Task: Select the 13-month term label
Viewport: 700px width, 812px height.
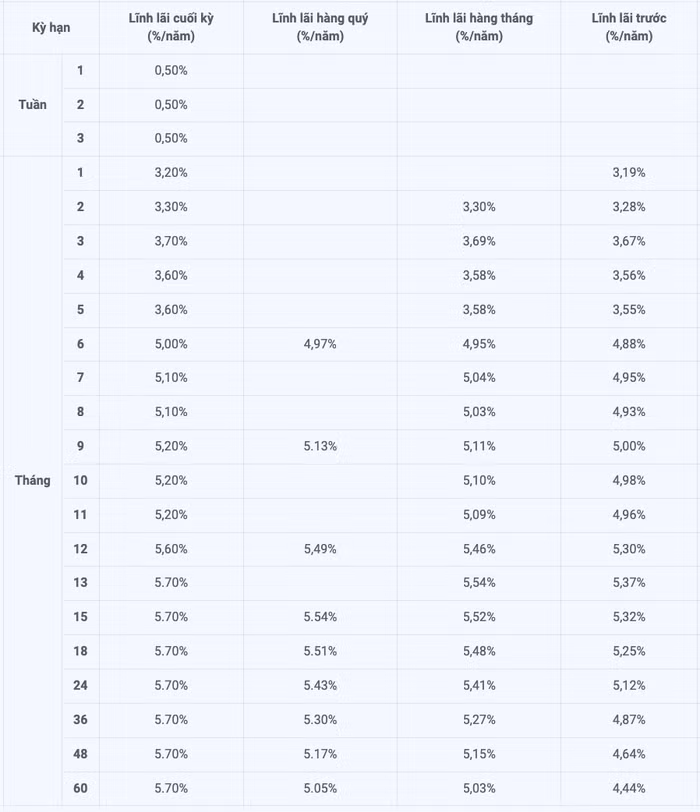Action: pos(80,583)
